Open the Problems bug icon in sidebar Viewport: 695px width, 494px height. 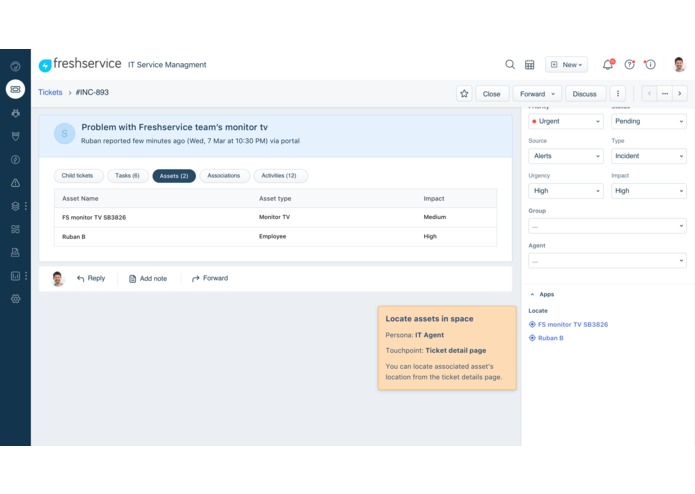[x=15, y=113]
